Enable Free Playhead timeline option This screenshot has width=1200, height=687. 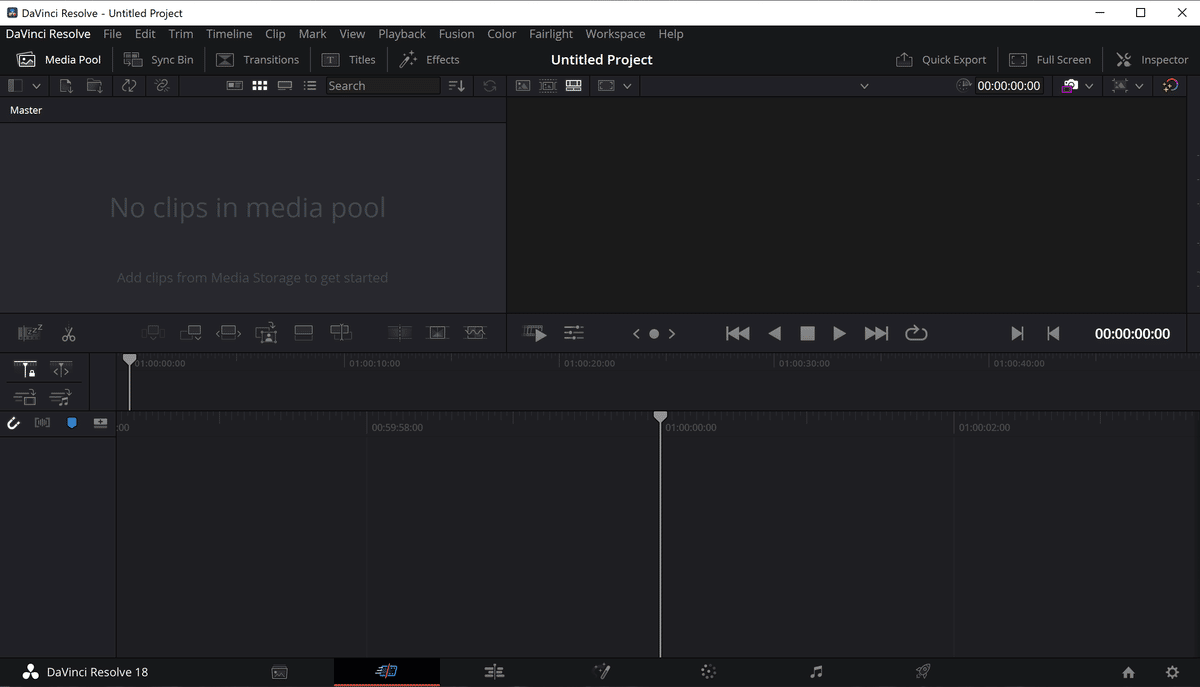[x=61, y=370]
